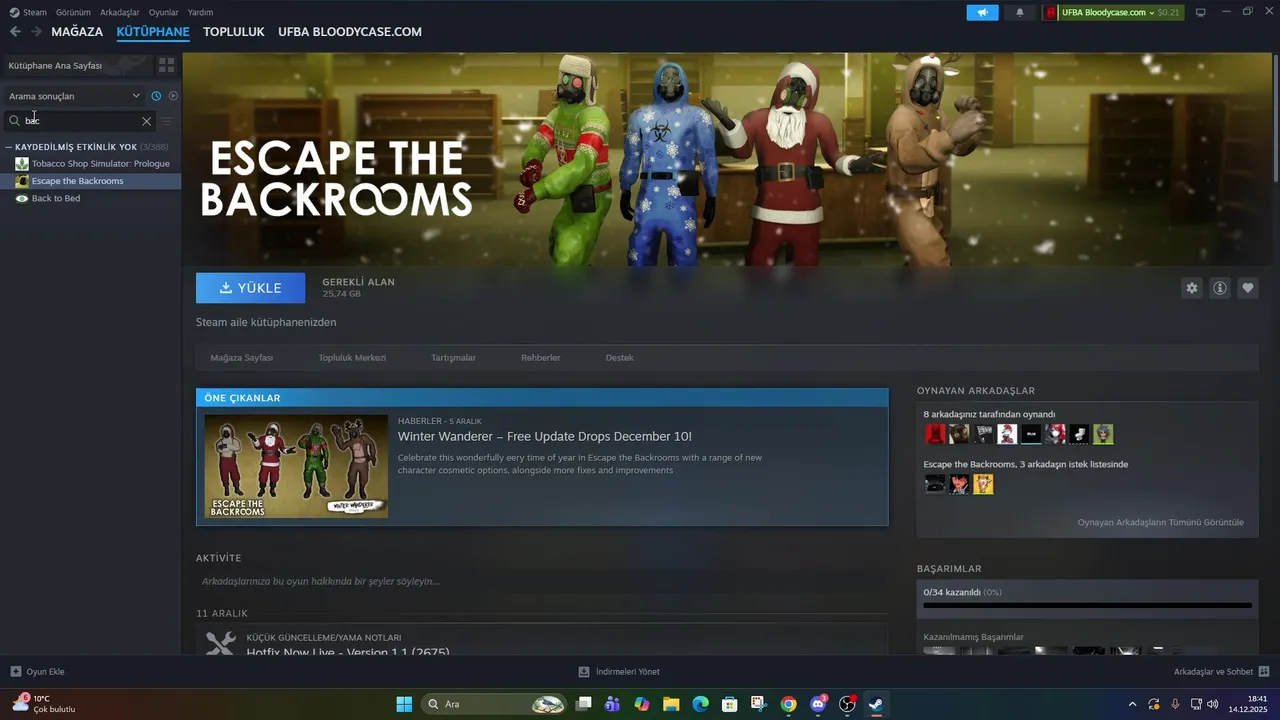Image resolution: width=1280 pixels, height=720 pixels.
Task: Open the Oyunlar menu
Action: pyautogui.click(x=164, y=12)
